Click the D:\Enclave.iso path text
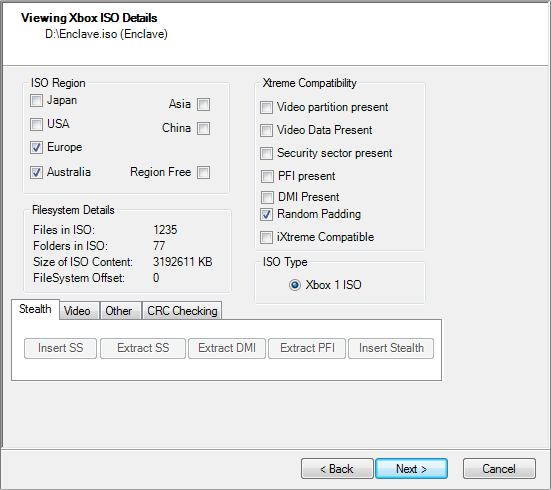Viewport: 551px width, 490px height. pyautogui.click(x=106, y=34)
